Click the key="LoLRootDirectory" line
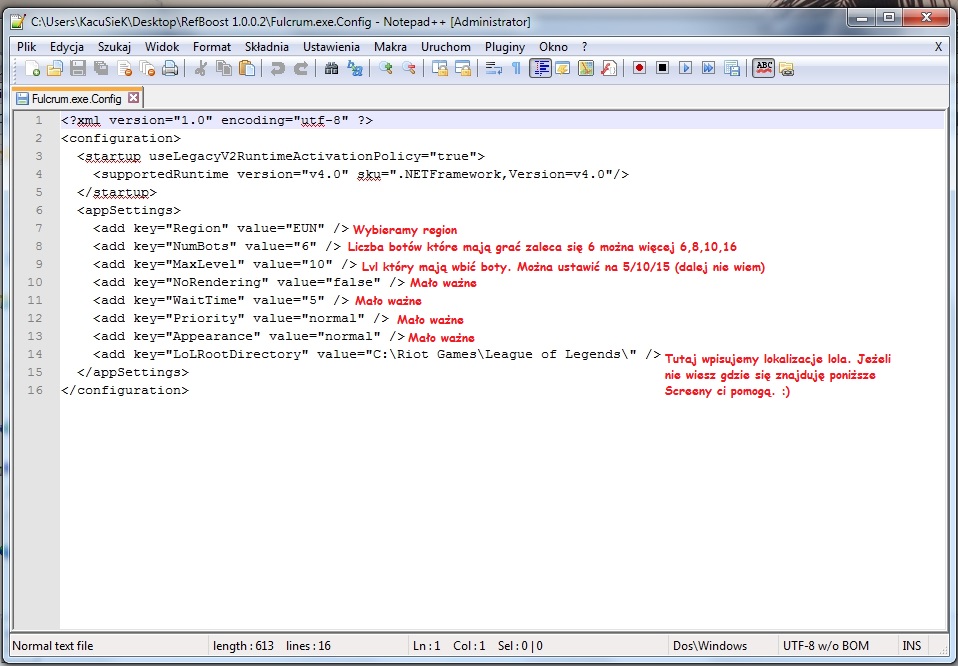The height and width of the screenshot is (666, 958). pyautogui.click(x=377, y=354)
